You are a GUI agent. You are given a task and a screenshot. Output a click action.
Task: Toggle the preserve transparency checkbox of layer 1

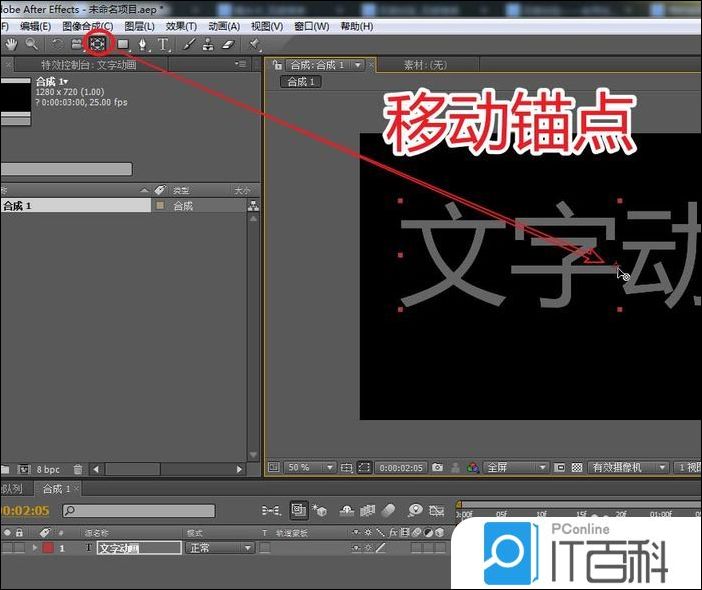click(265, 547)
